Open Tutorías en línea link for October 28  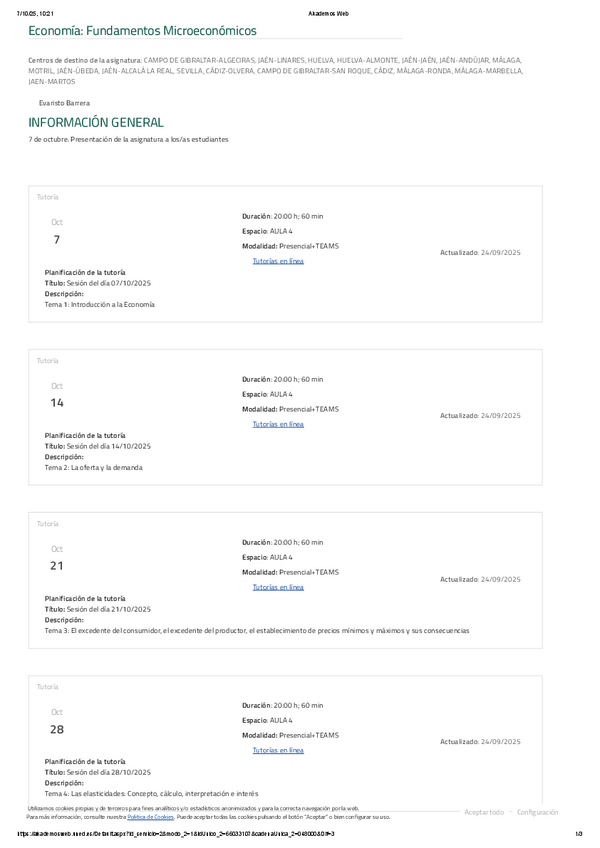pyautogui.click(x=278, y=750)
